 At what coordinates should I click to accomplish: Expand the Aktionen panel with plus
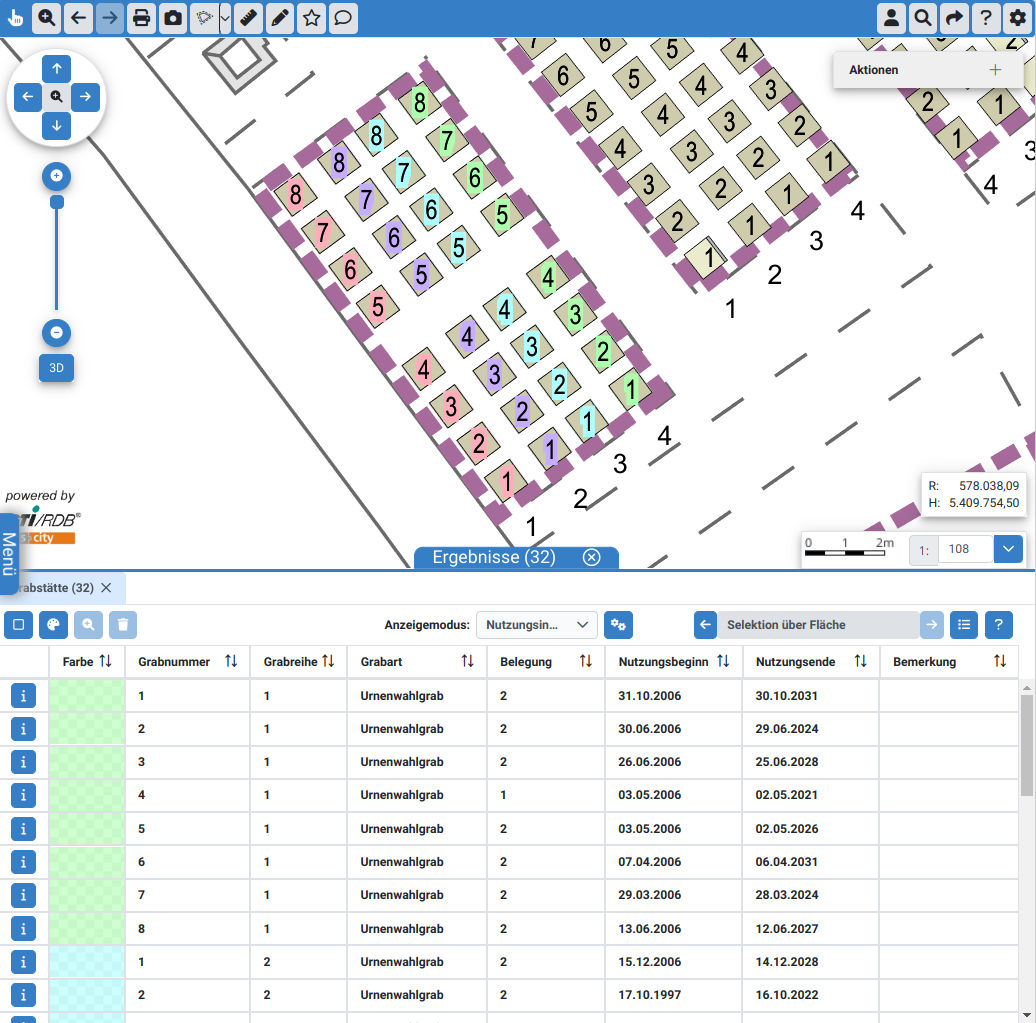994,70
